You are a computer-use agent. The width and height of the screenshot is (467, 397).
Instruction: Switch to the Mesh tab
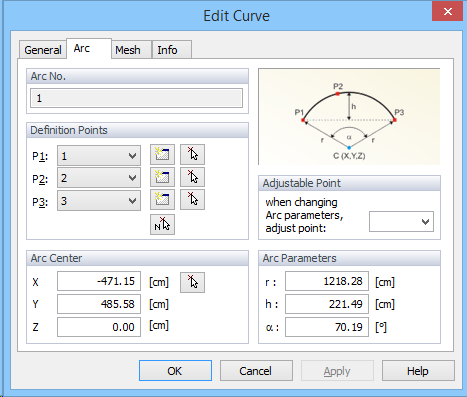click(x=131, y=50)
